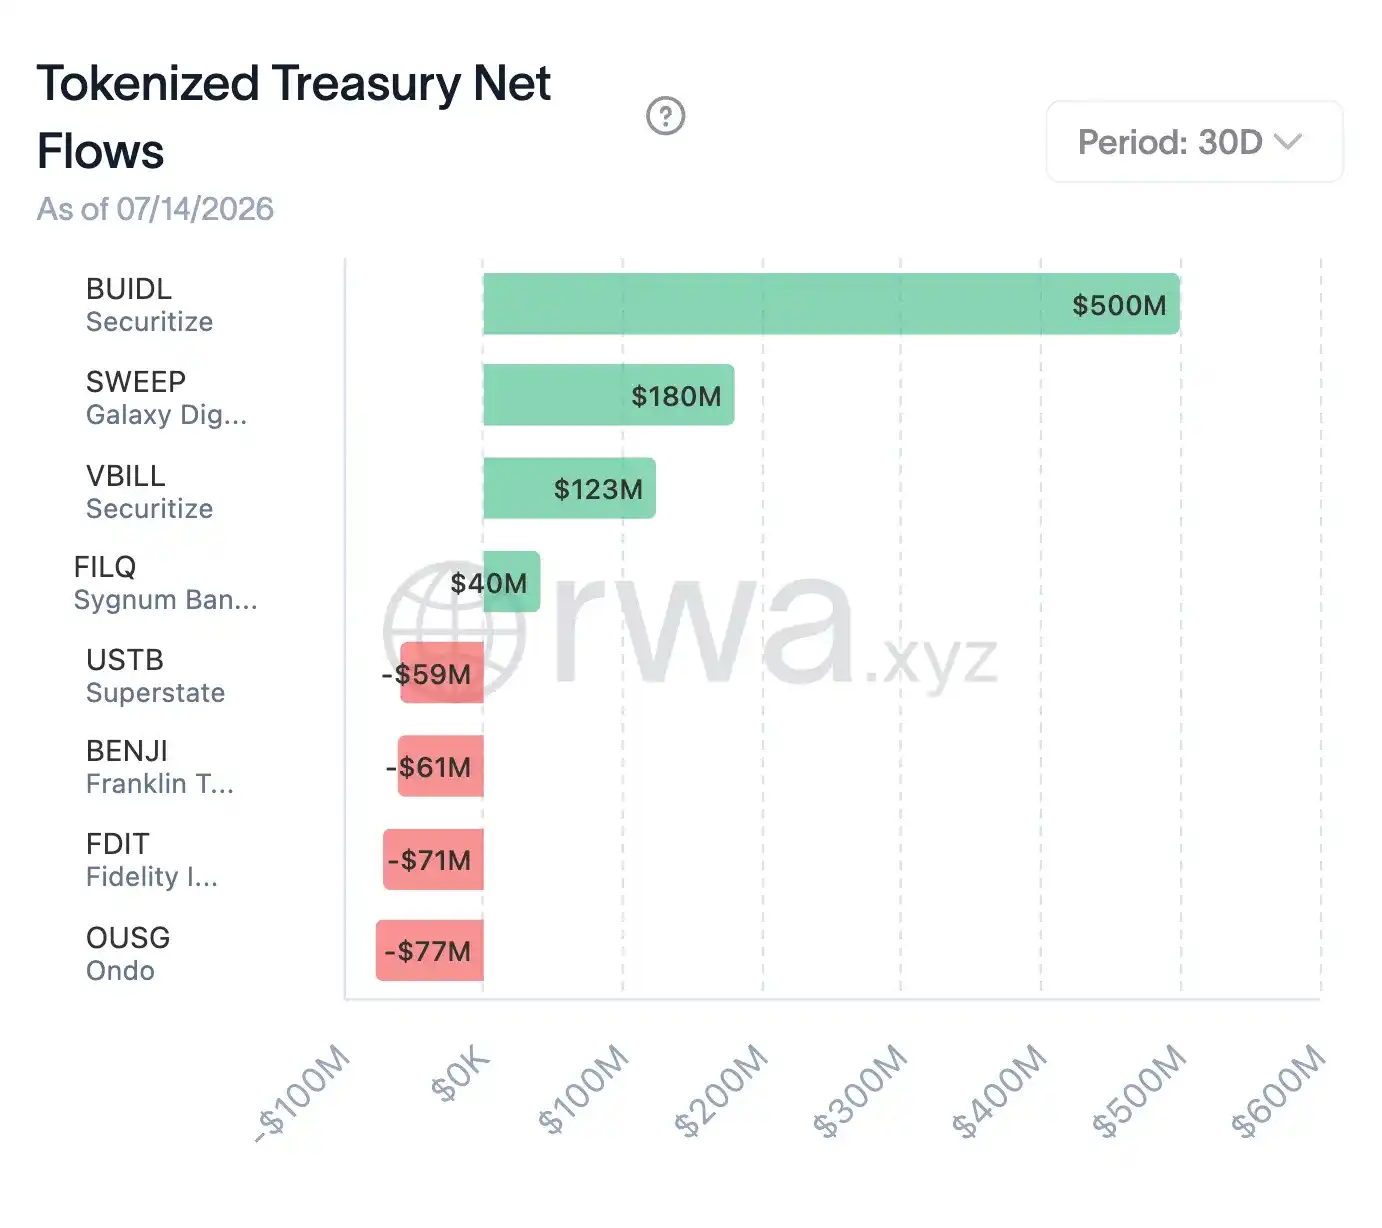
Task: Click the FILQ $40M bar
Action: click(511, 581)
